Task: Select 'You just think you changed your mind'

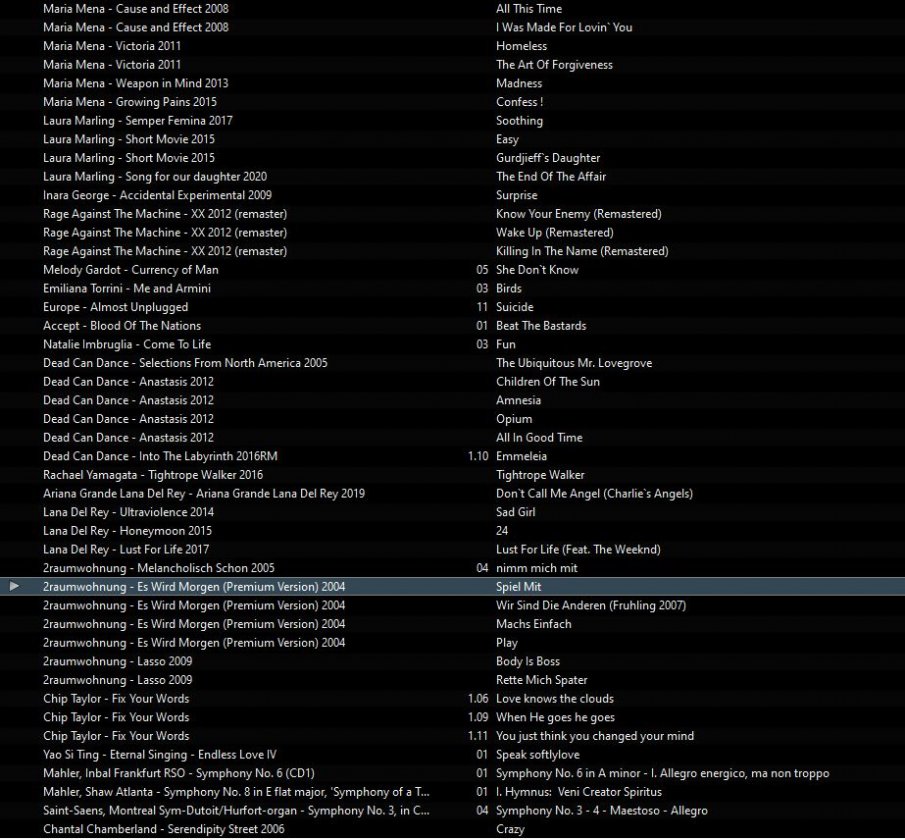Action: click(594, 736)
